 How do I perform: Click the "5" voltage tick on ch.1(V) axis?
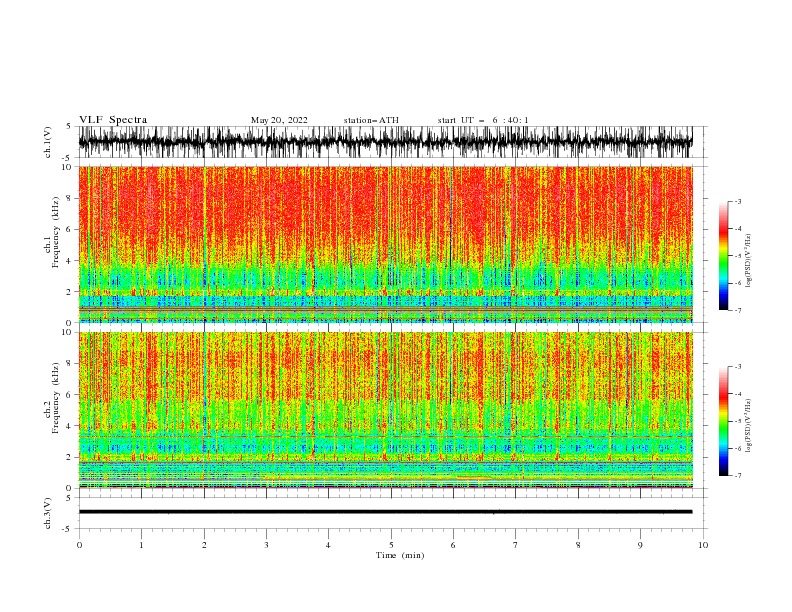pos(70,127)
